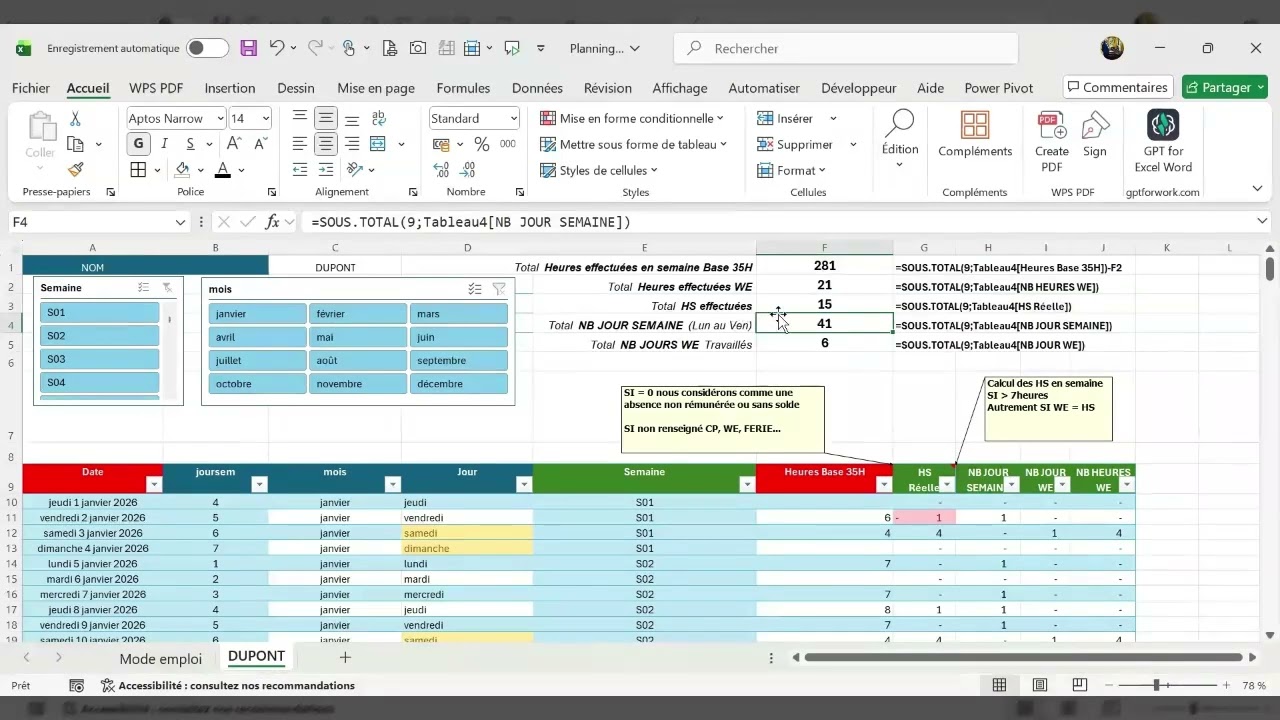Select juin in the mois slicer

pyautogui.click(x=459, y=338)
